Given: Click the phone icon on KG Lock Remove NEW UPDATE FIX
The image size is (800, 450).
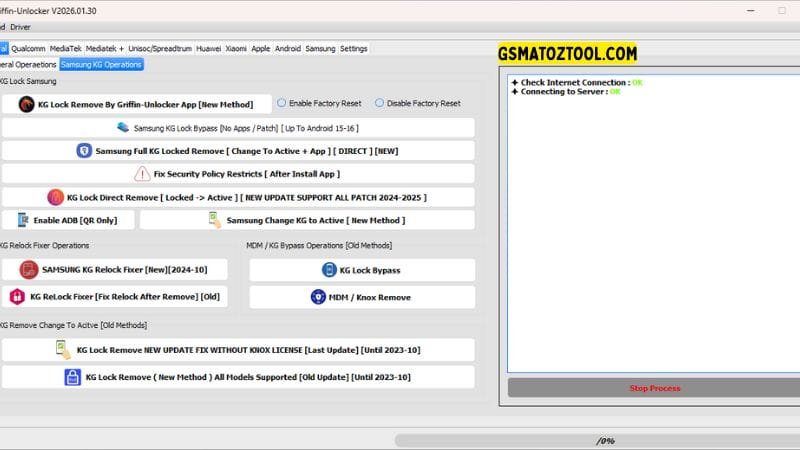Looking at the screenshot, I should pos(63,349).
